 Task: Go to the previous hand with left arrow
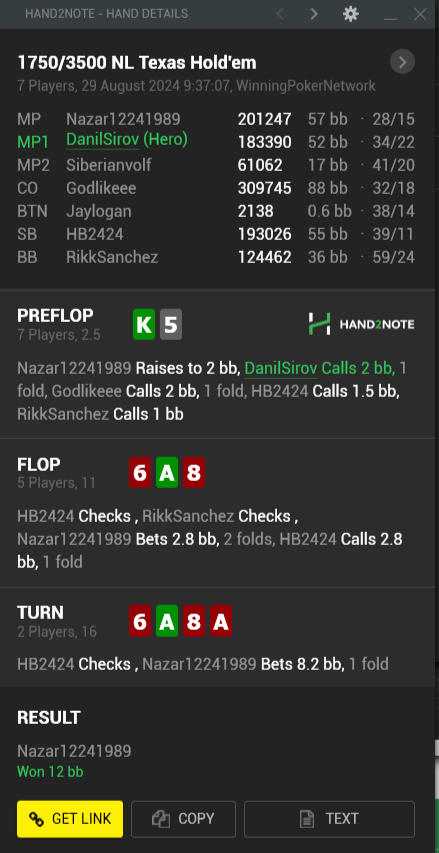click(x=280, y=14)
